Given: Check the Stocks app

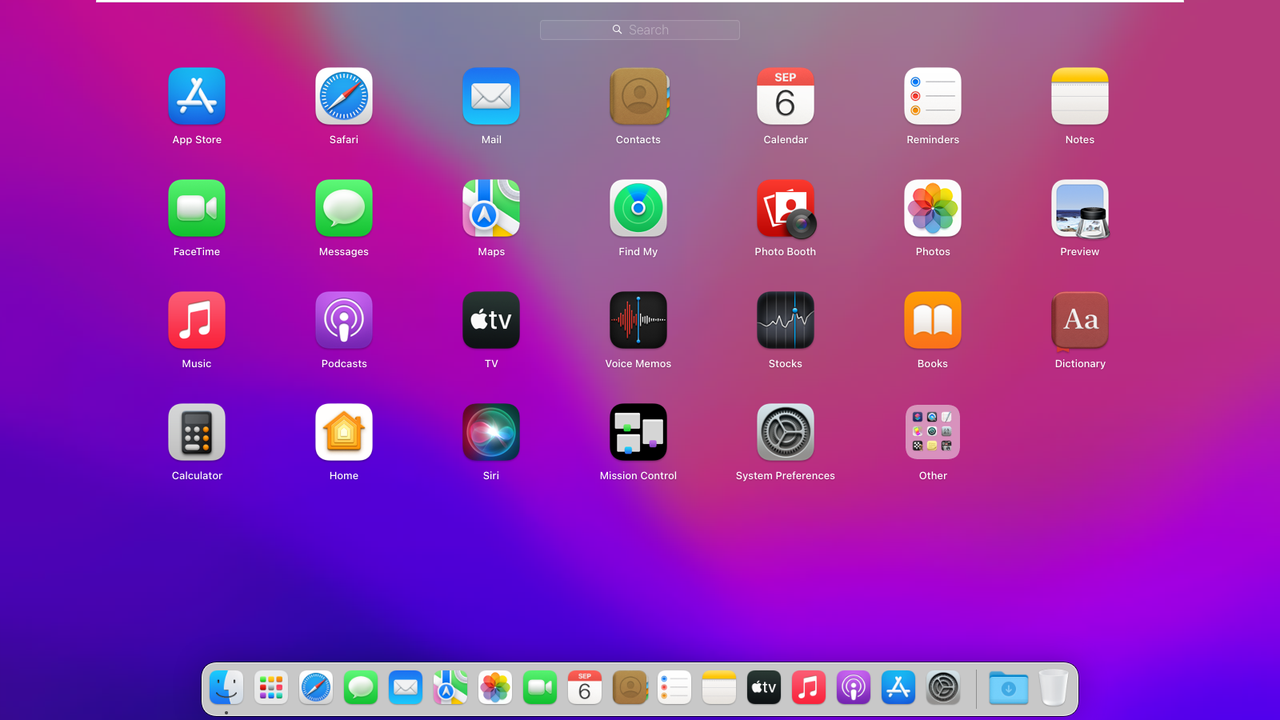Looking at the screenshot, I should pyautogui.click(x=785, y=321).
